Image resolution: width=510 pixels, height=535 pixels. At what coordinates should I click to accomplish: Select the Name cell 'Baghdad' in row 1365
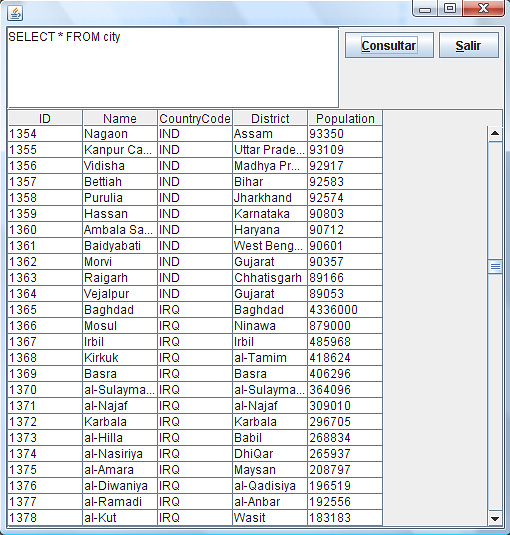pos(120,310)
